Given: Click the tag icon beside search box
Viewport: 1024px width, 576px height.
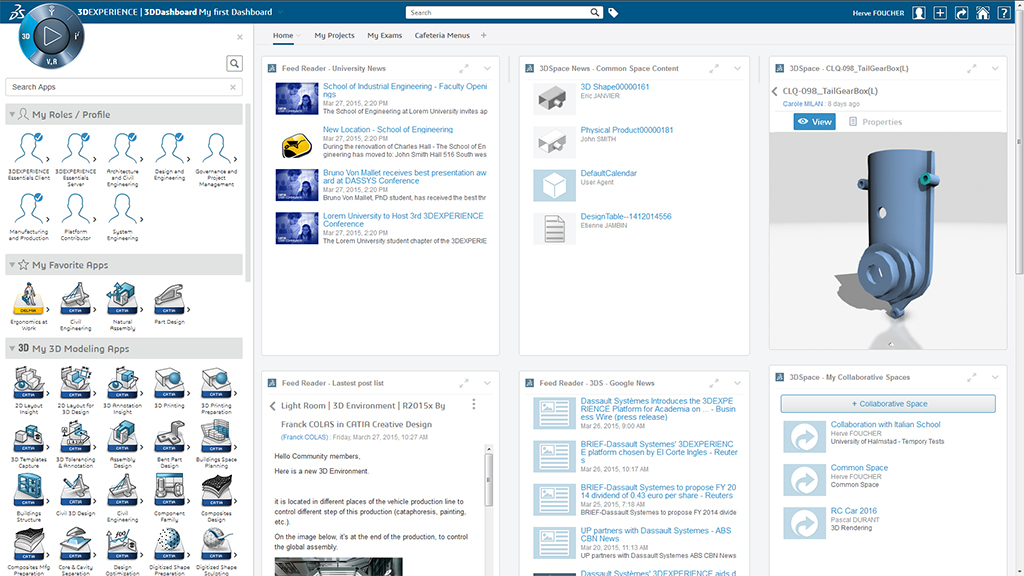Looking at the screenshot, I should tap(613, 13).
